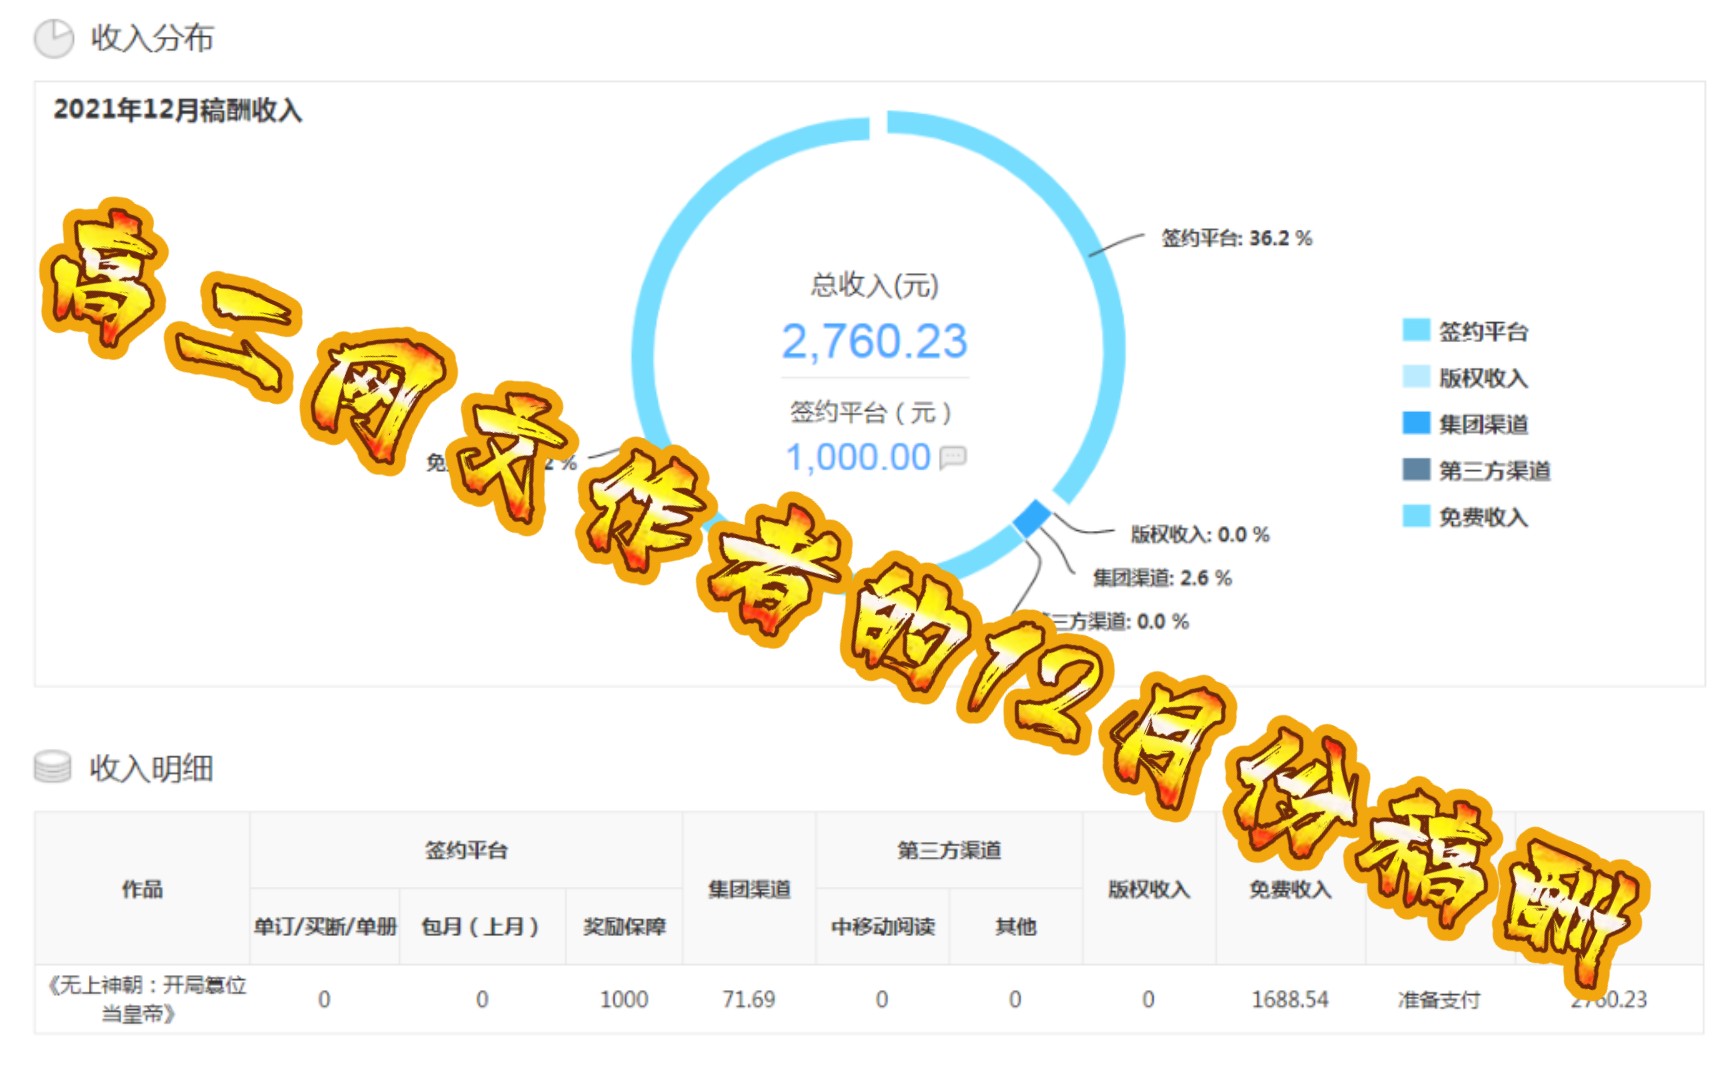
Task: Toggle the 签约平台 legend swatch
Action: pos(1416,330)
